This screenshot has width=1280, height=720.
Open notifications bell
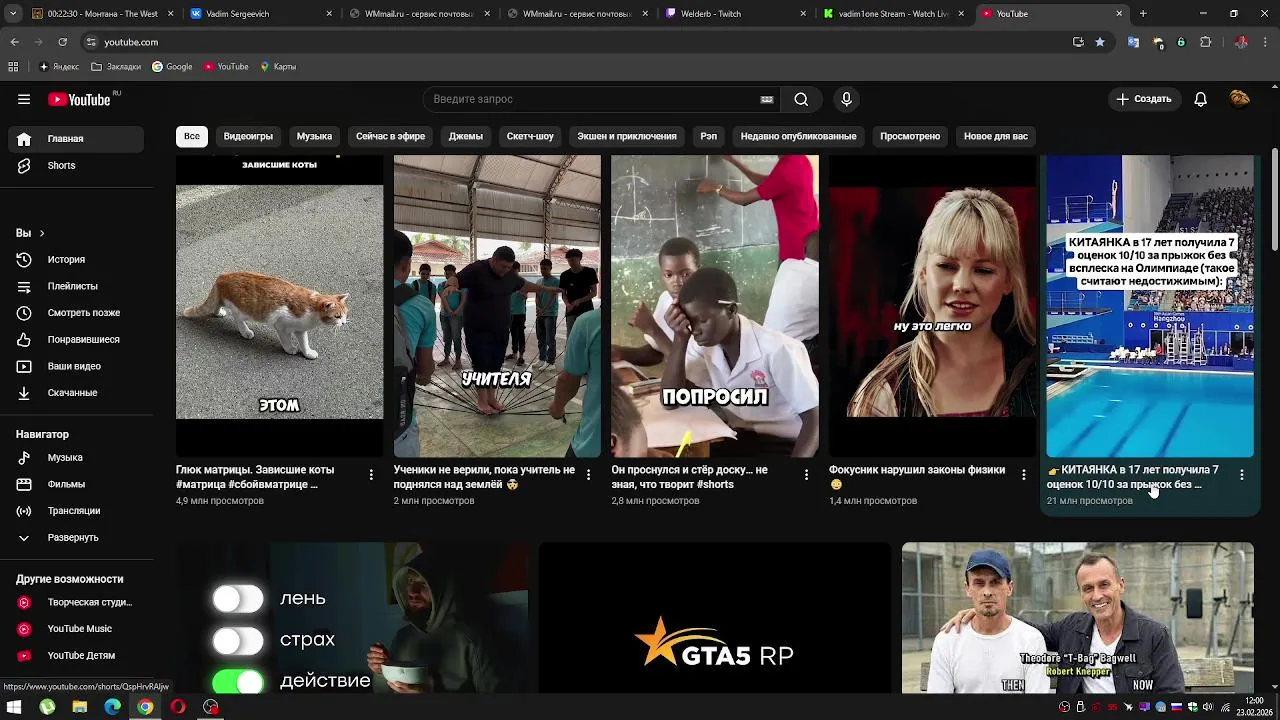(x=1201, y=99)
